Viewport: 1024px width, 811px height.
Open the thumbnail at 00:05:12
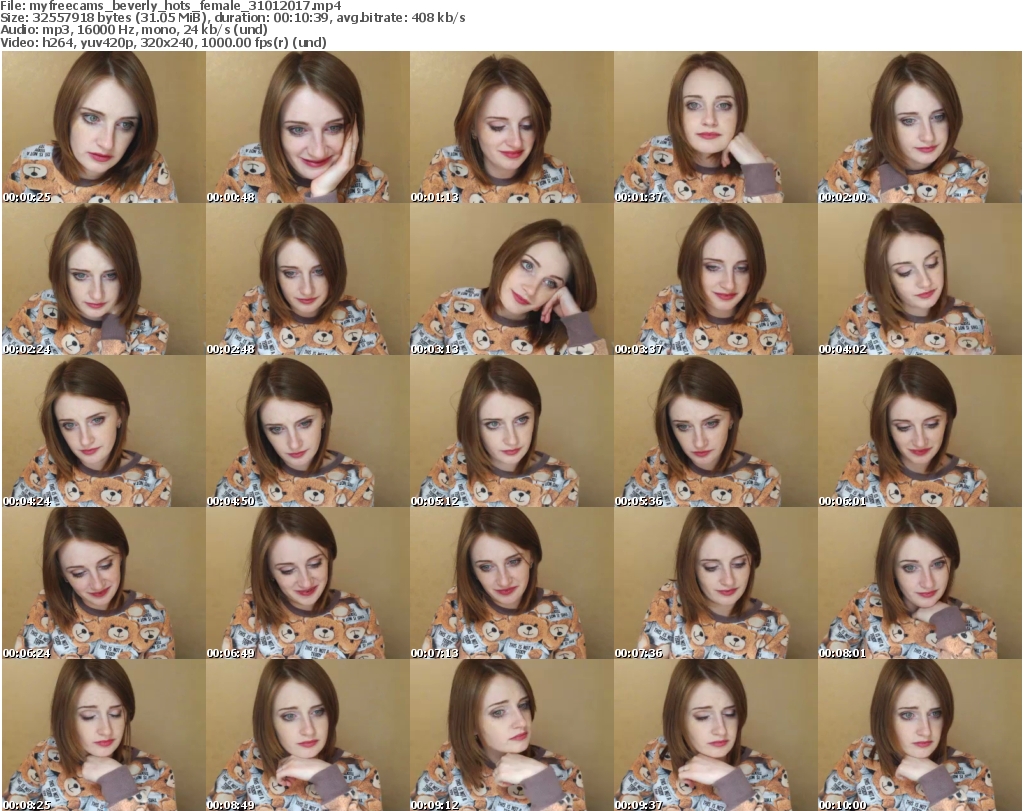pos(511,432)
